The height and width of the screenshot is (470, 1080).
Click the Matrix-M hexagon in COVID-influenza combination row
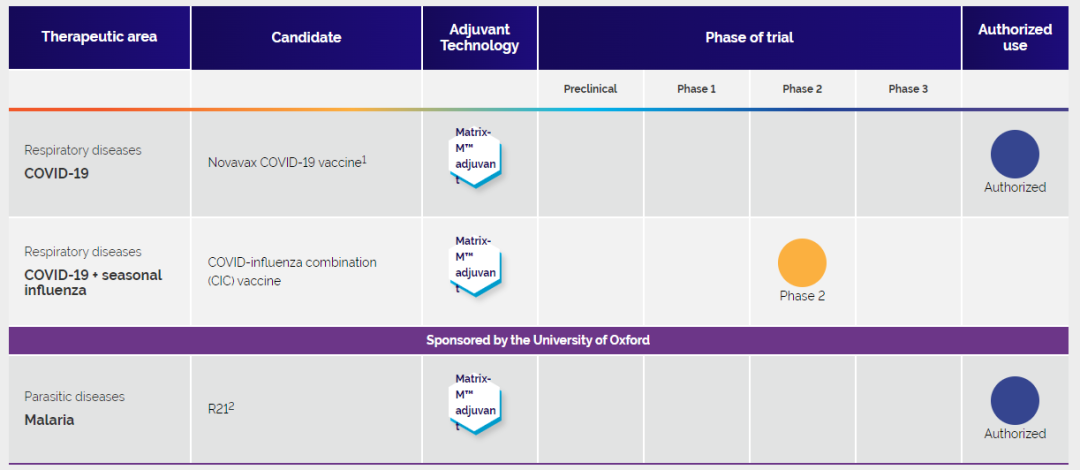[x=475, y=264]
